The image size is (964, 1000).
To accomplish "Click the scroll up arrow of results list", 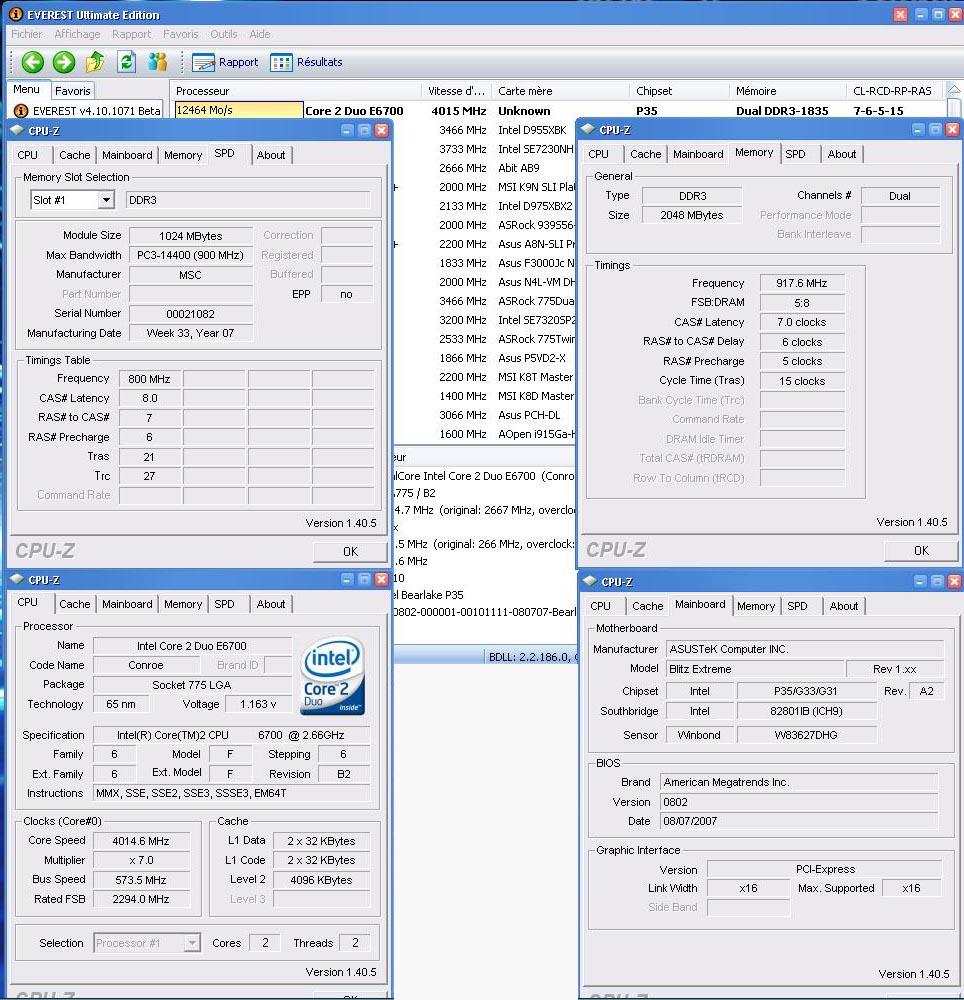I will pyautogui.click(x=953, y=90).
